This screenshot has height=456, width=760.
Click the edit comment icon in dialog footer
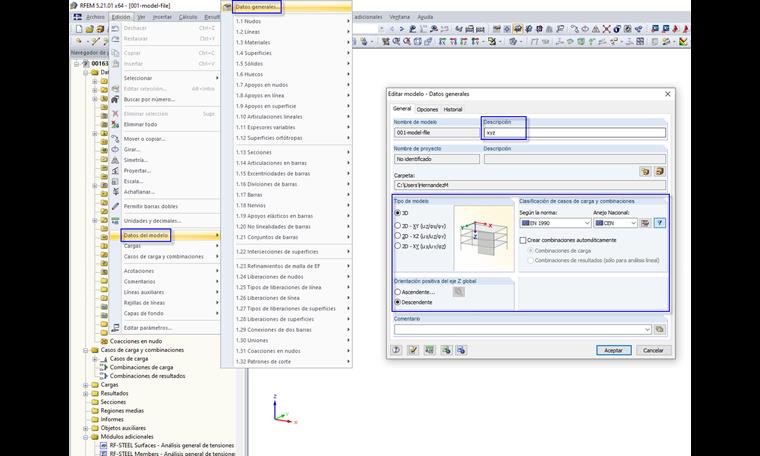click(413, 350)
